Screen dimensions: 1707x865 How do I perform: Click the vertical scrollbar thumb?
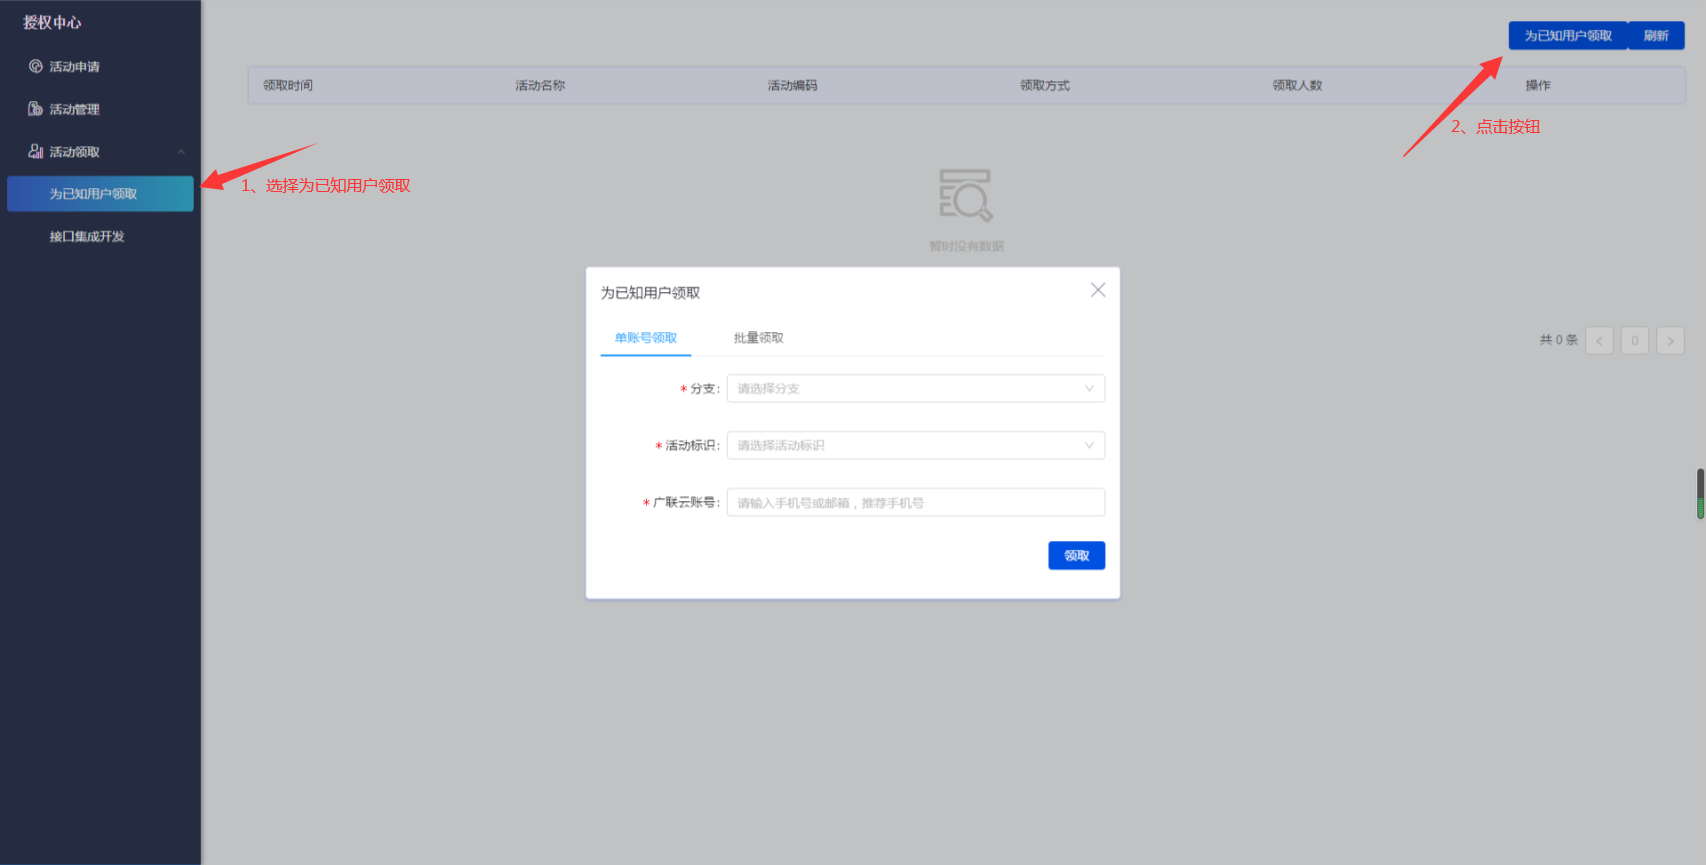(1700, 493)
